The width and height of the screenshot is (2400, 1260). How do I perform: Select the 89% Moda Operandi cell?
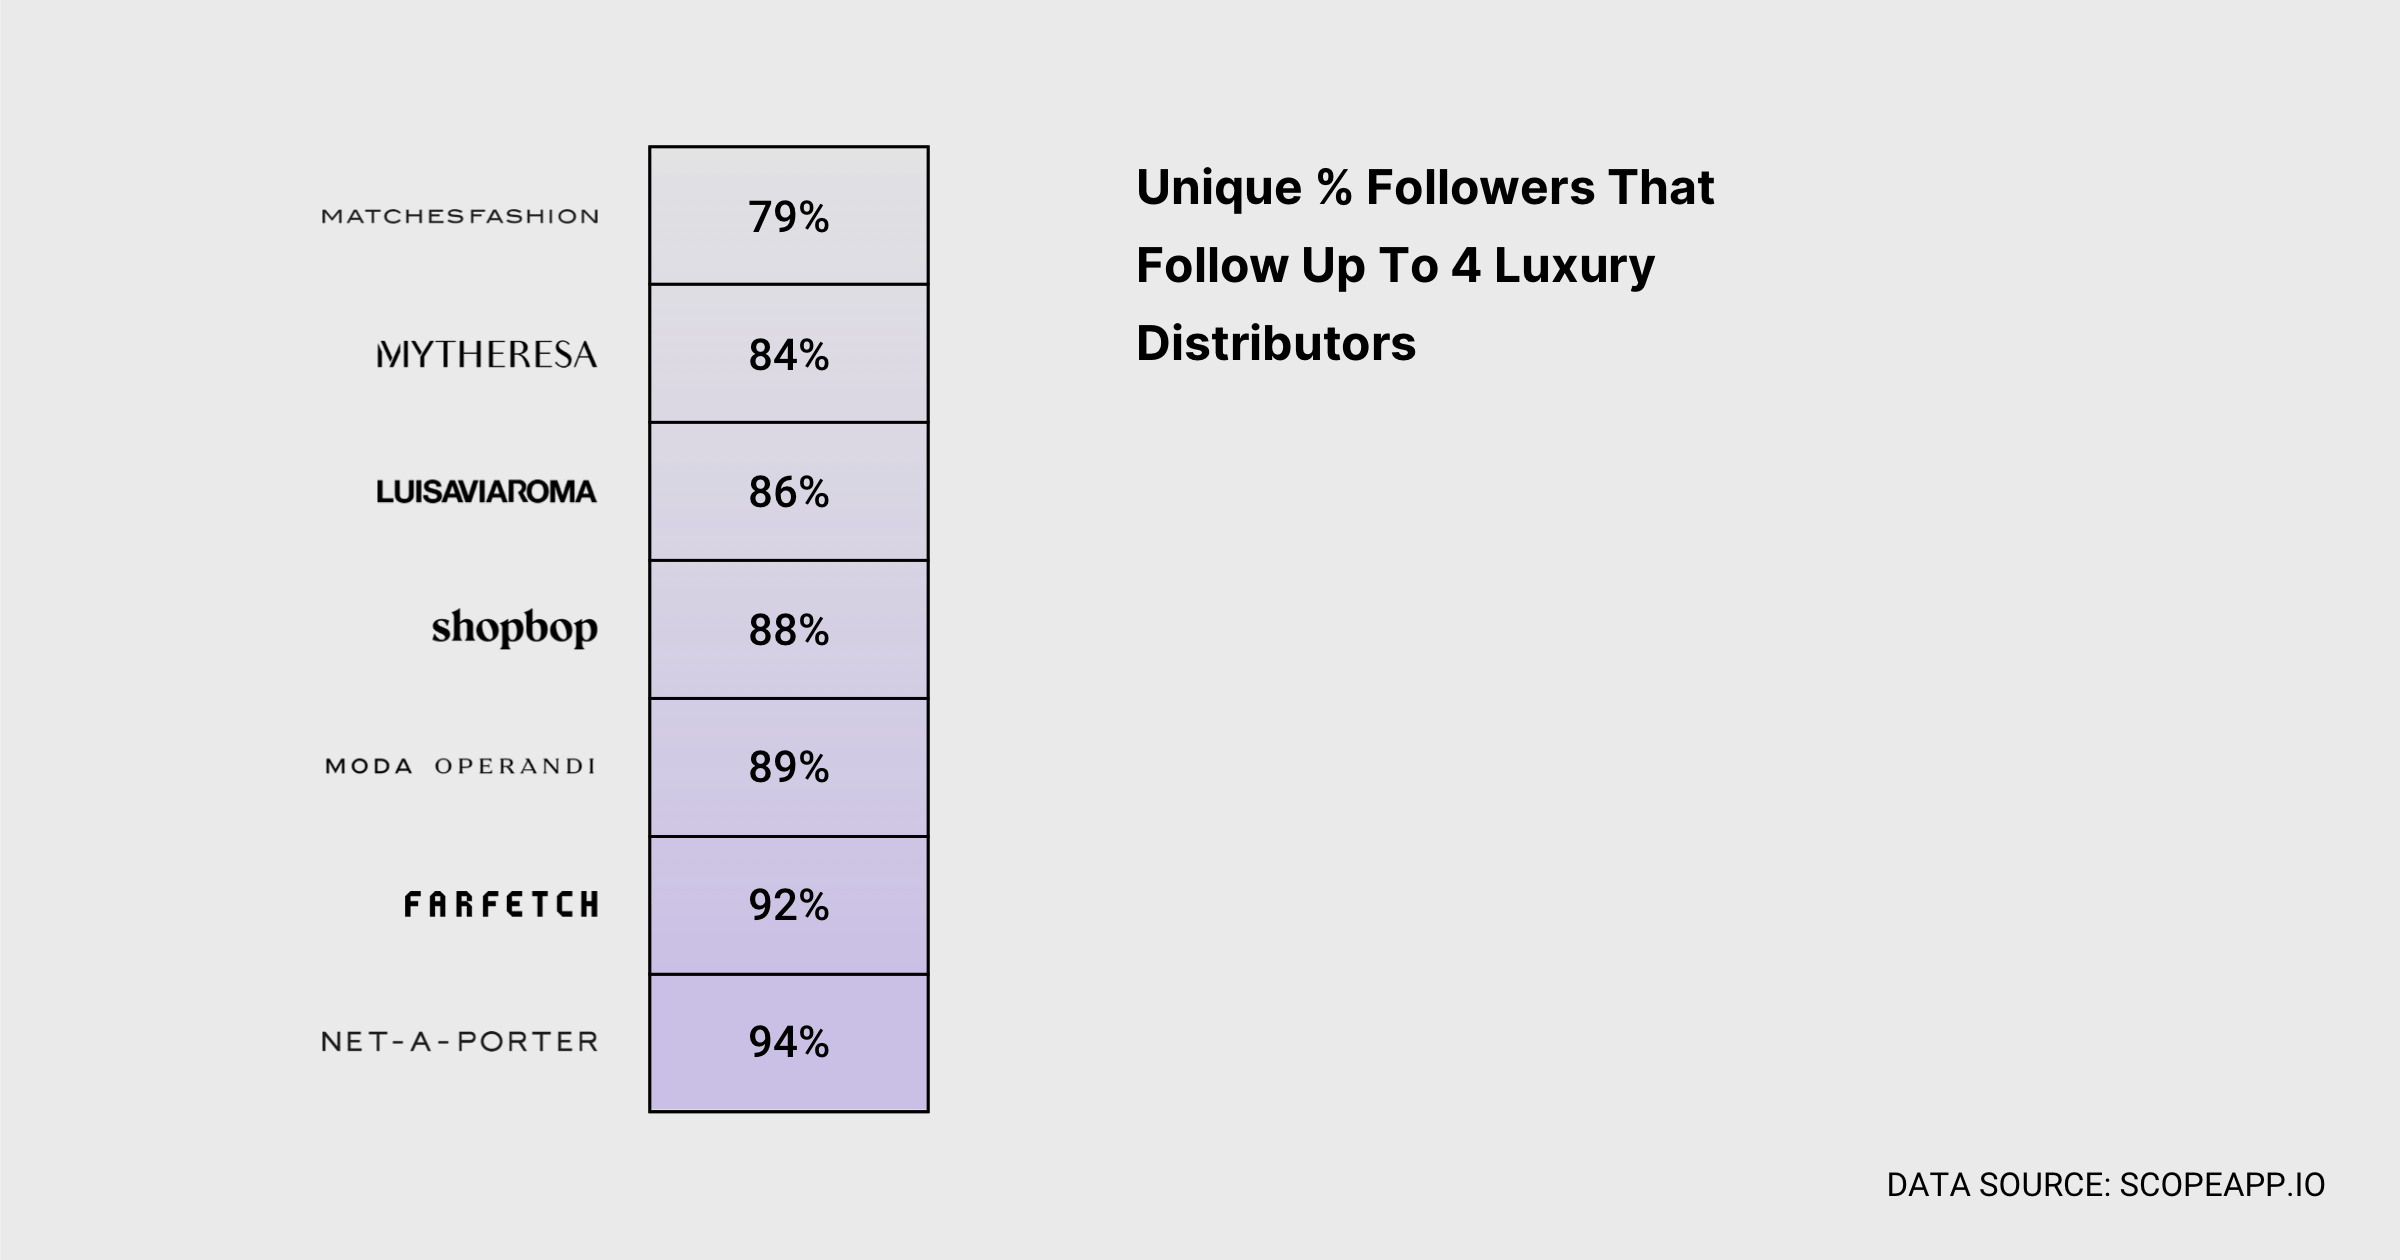789,768
